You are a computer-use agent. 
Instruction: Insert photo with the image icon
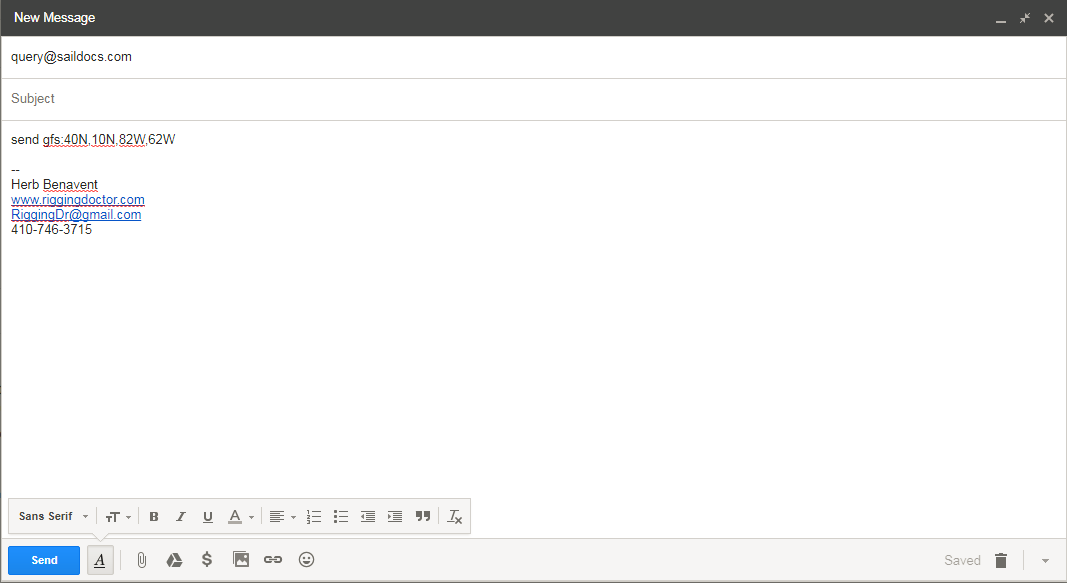point(241,559)
